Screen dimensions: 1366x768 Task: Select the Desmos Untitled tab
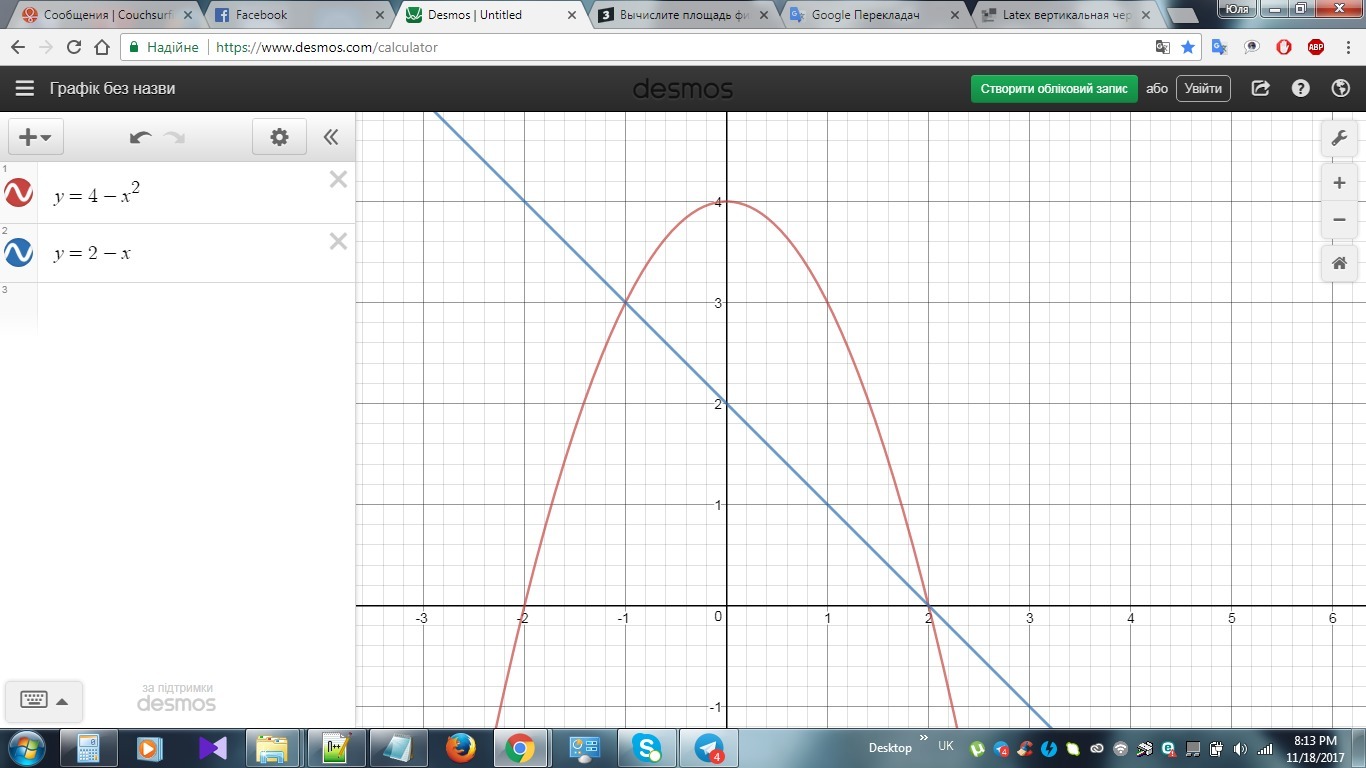(x=490, y=15)
